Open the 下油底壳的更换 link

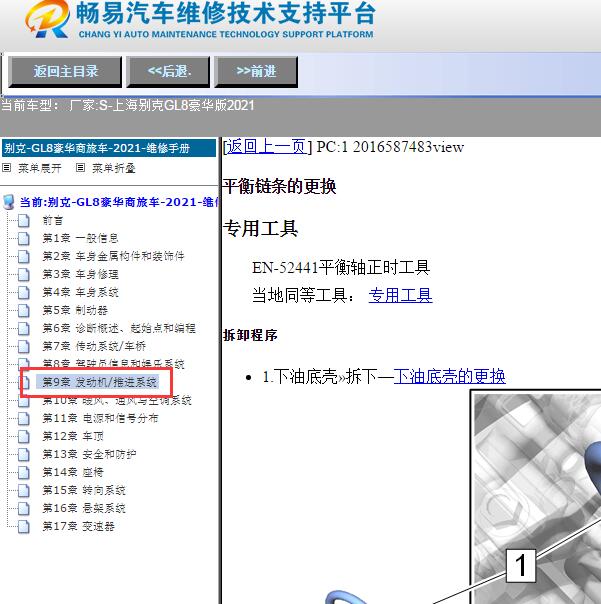pyautogui.click(x=449, y=376)
